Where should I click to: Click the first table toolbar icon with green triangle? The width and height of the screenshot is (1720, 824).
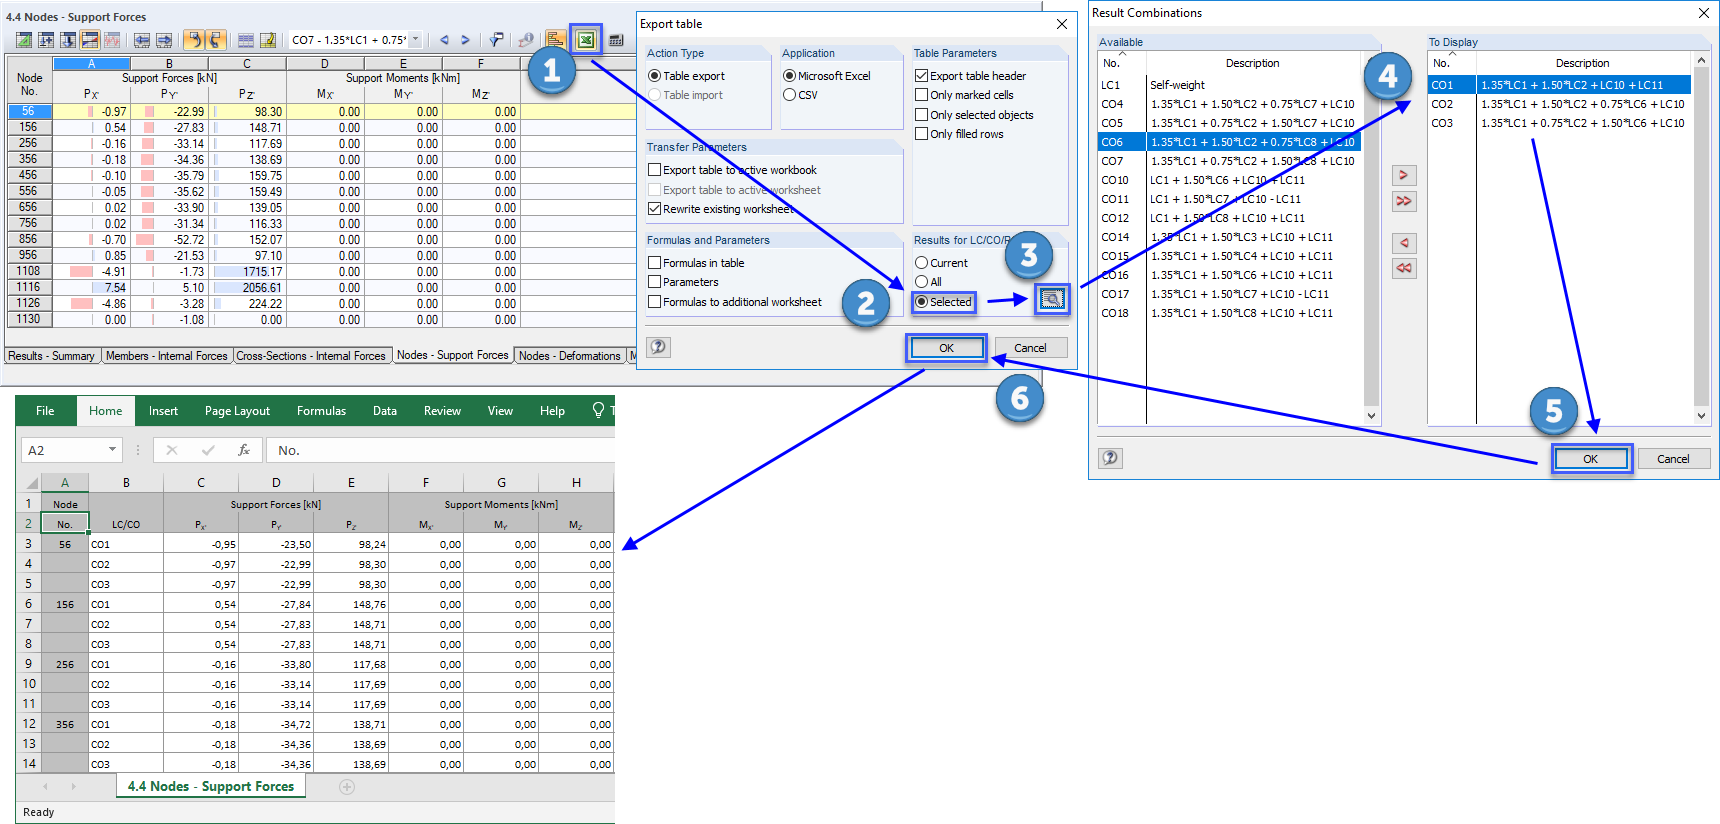tap(23, 40)
